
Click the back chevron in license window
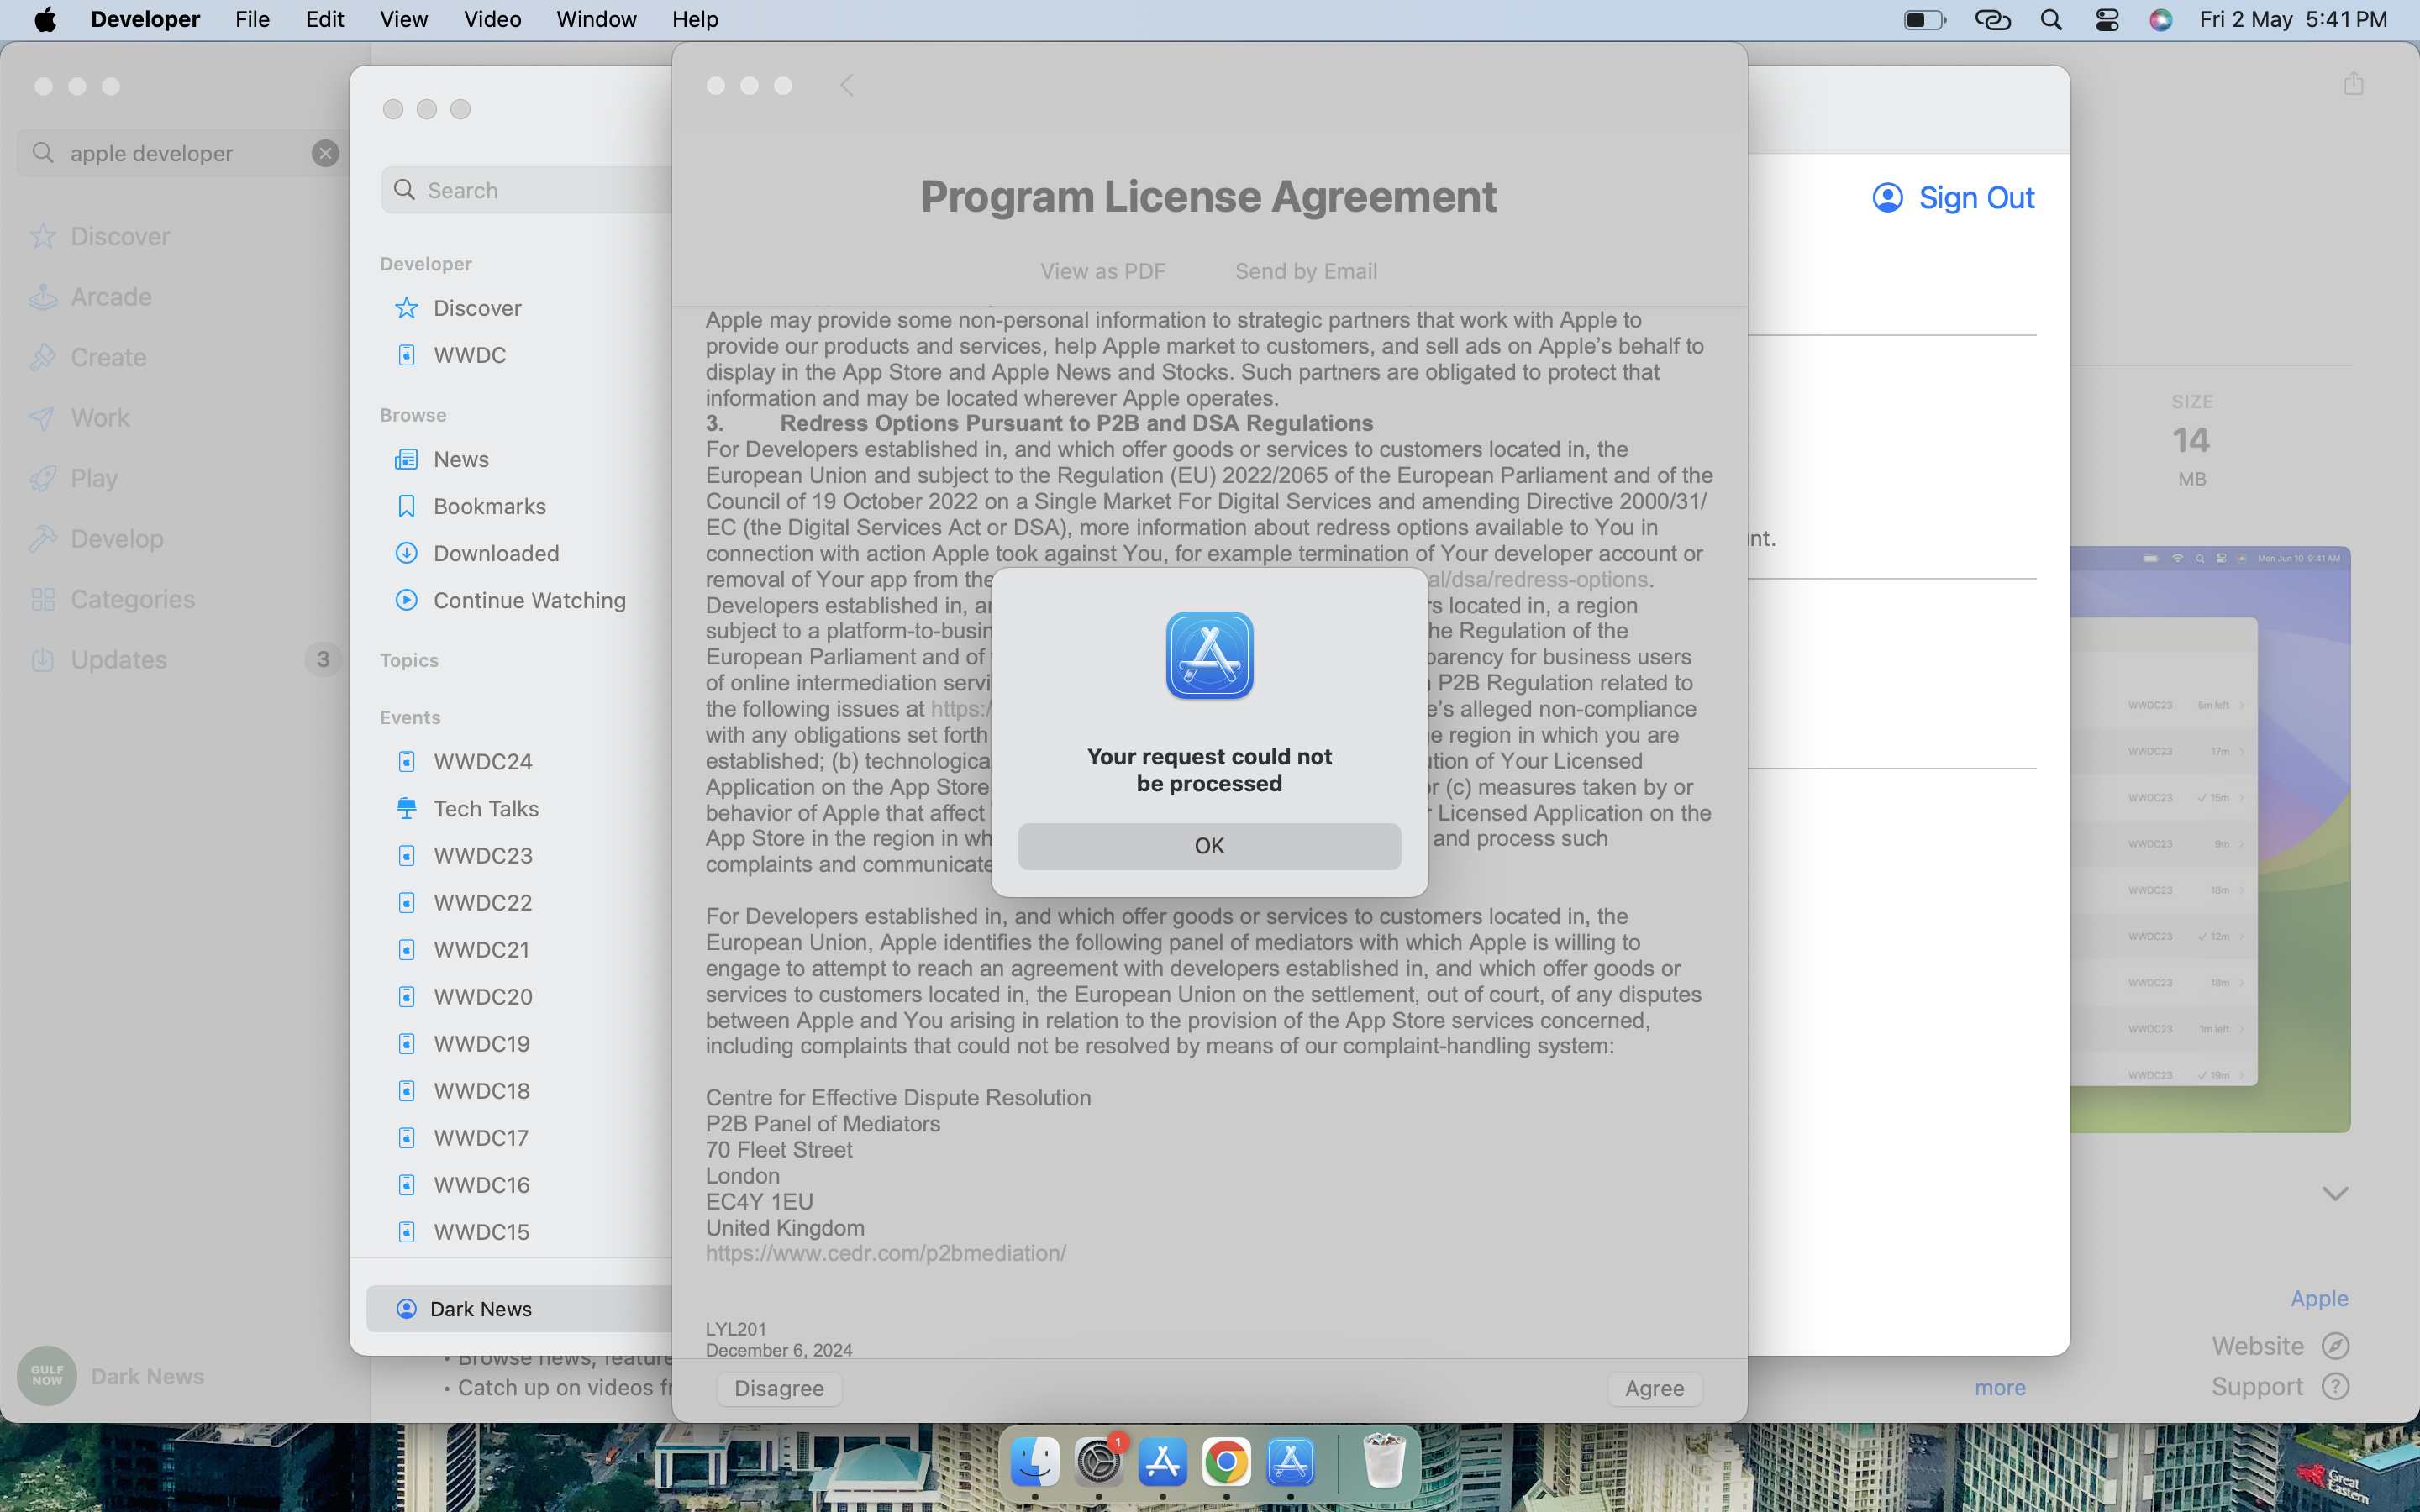coord(847,85)
